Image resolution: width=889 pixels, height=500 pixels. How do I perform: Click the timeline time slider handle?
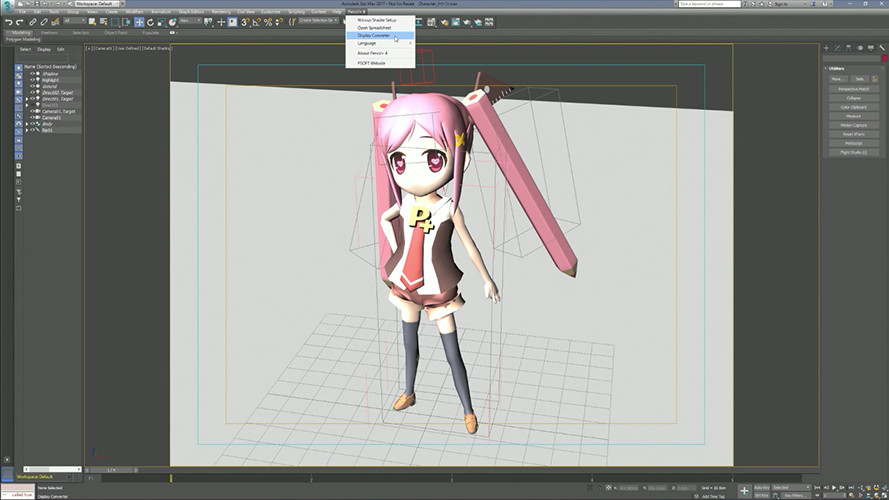tap(112, 470)
